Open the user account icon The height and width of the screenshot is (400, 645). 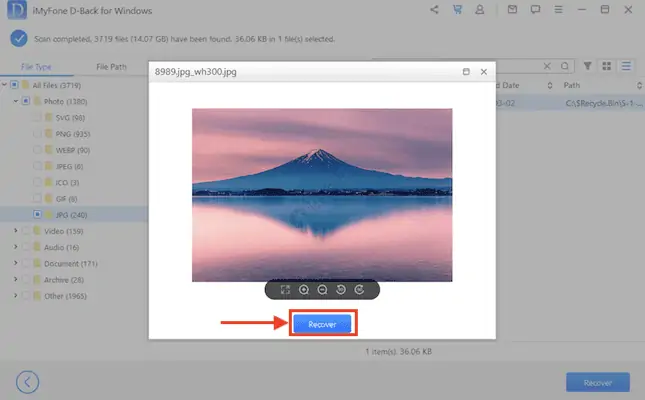480,11
